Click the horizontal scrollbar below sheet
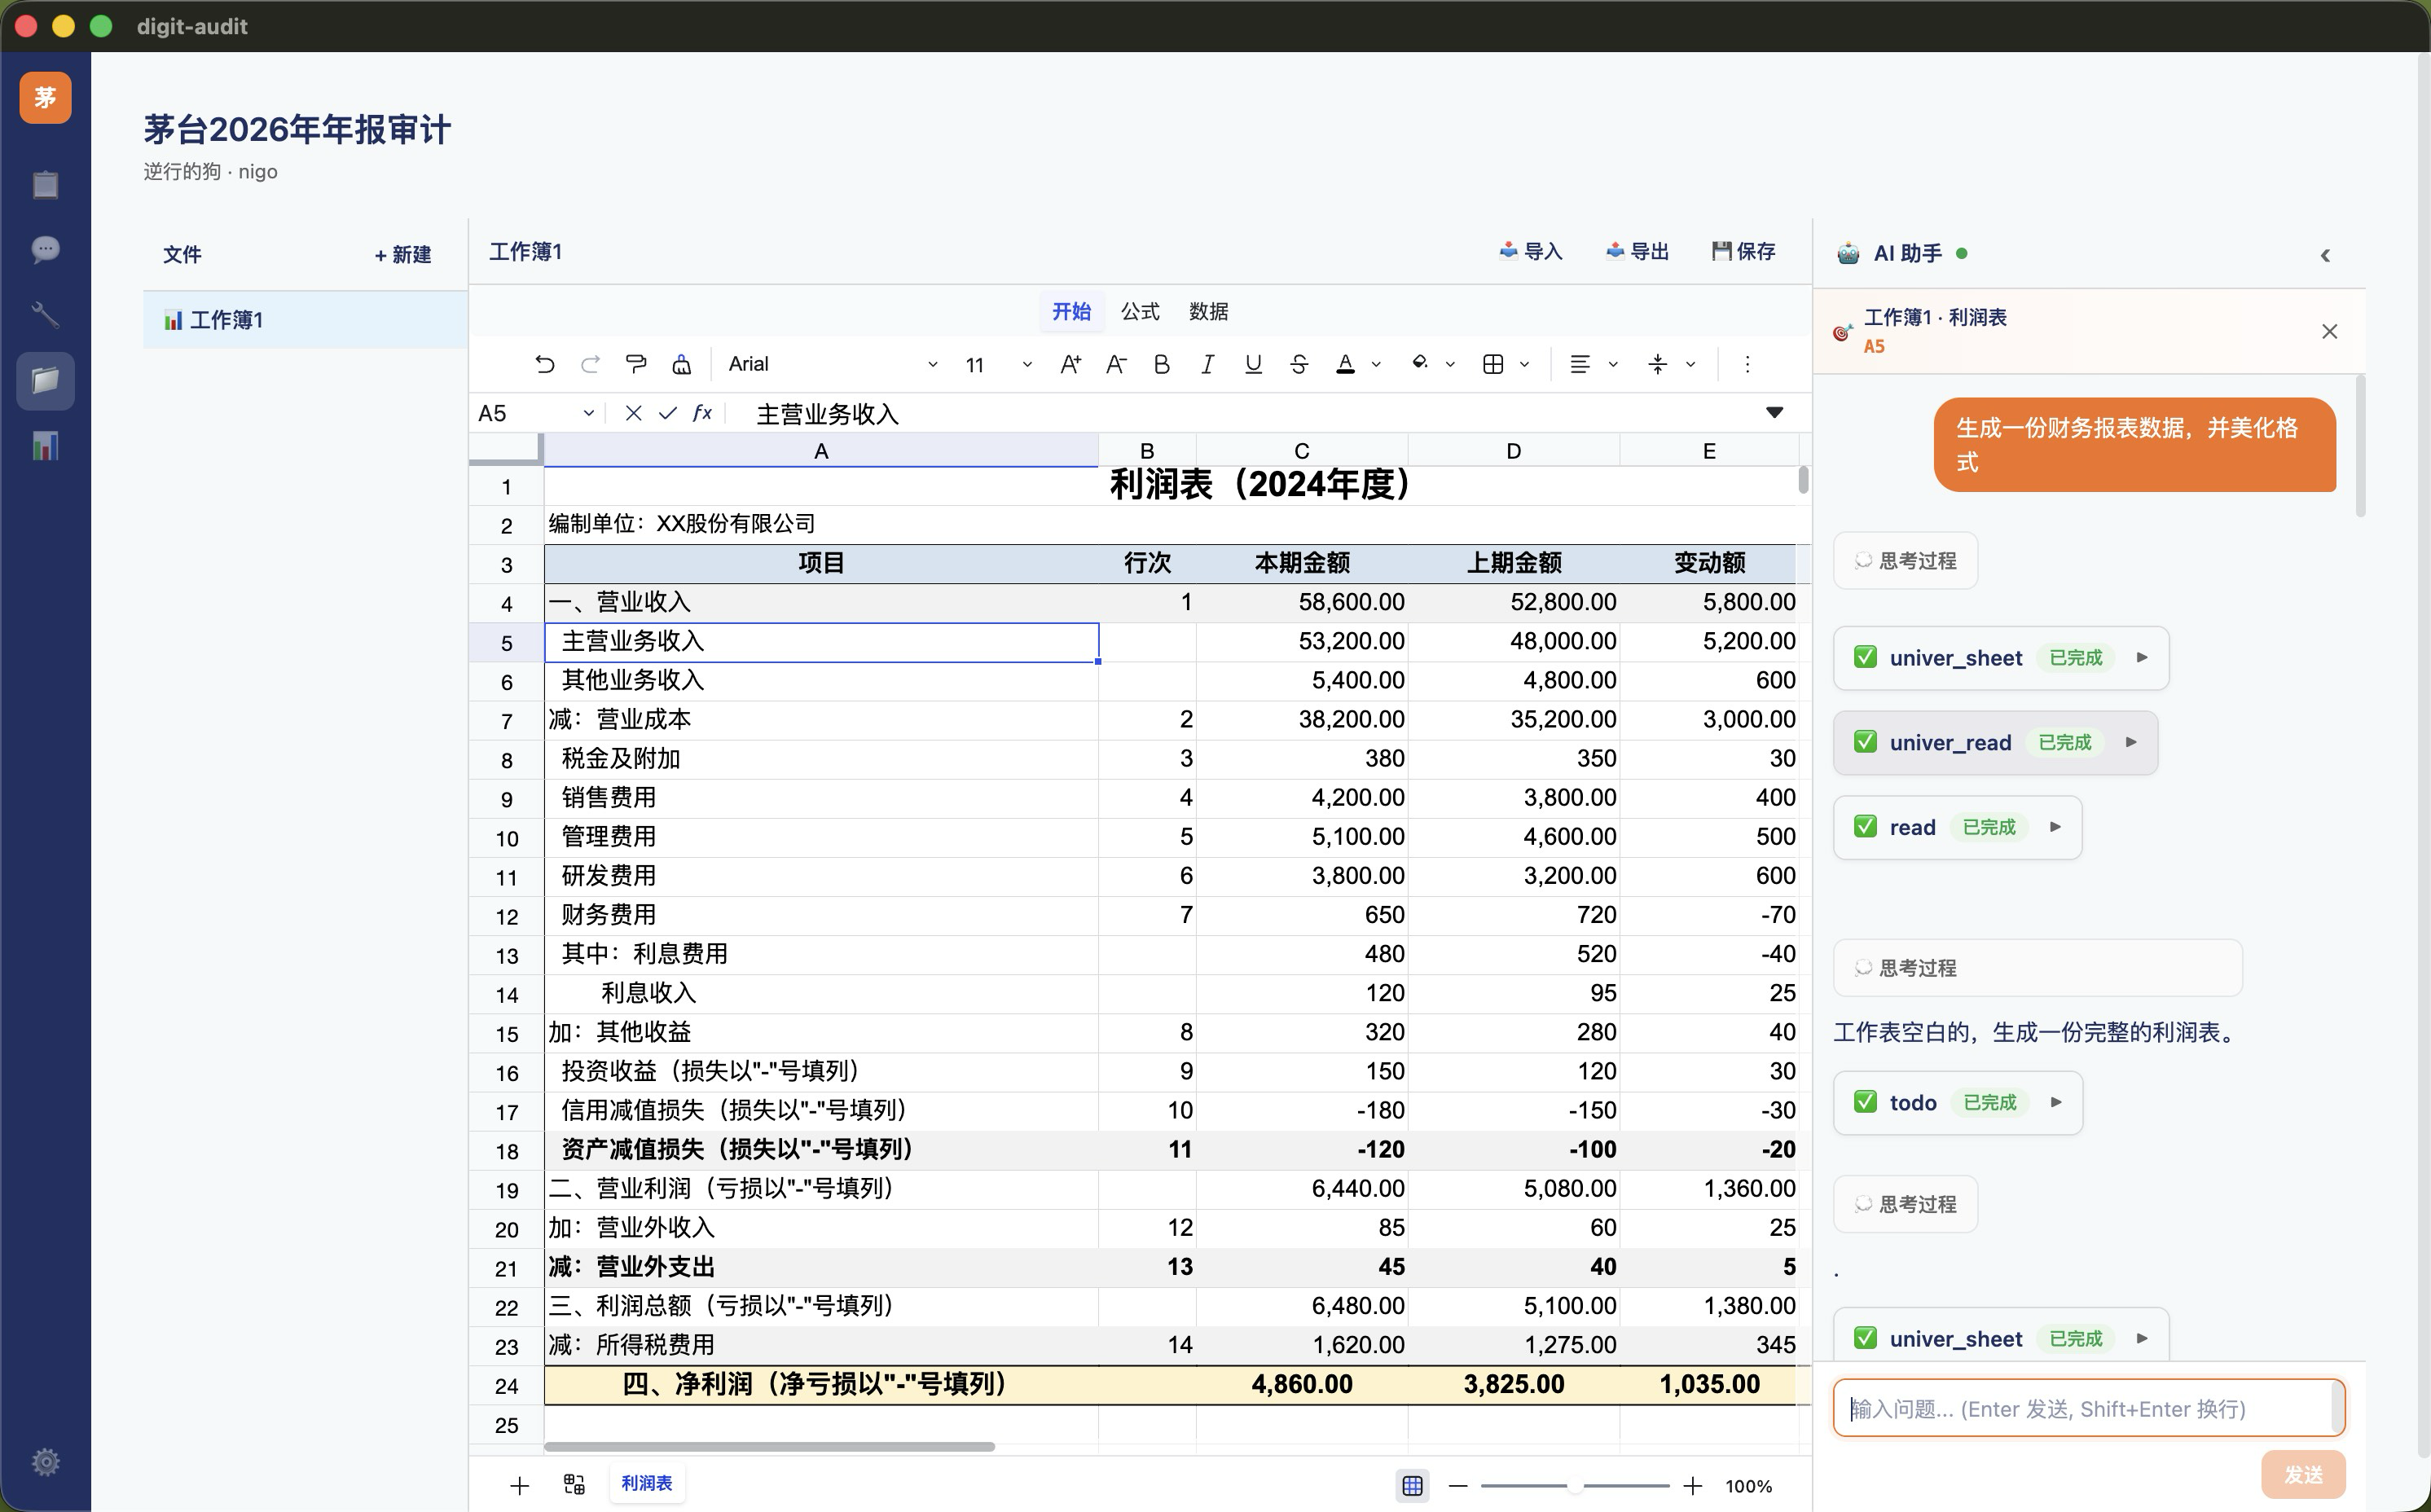2431x1512 pixels. (769, 1447)
